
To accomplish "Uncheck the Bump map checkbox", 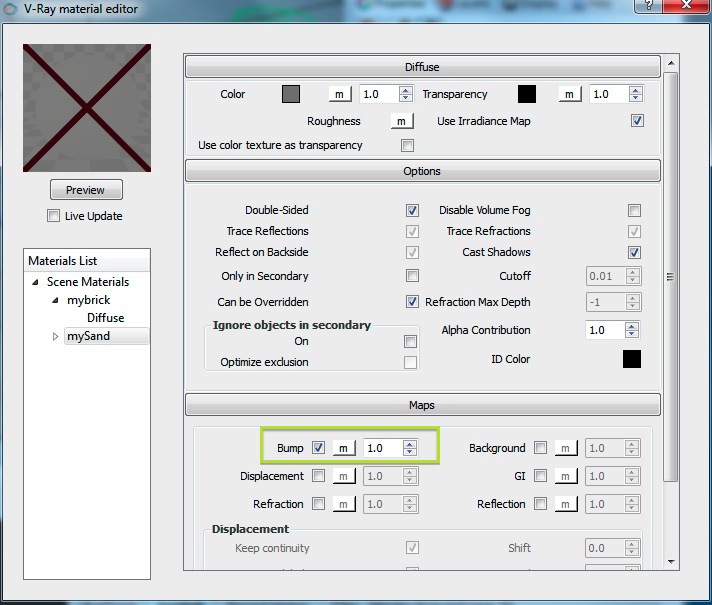I will (x=319, y=447).
